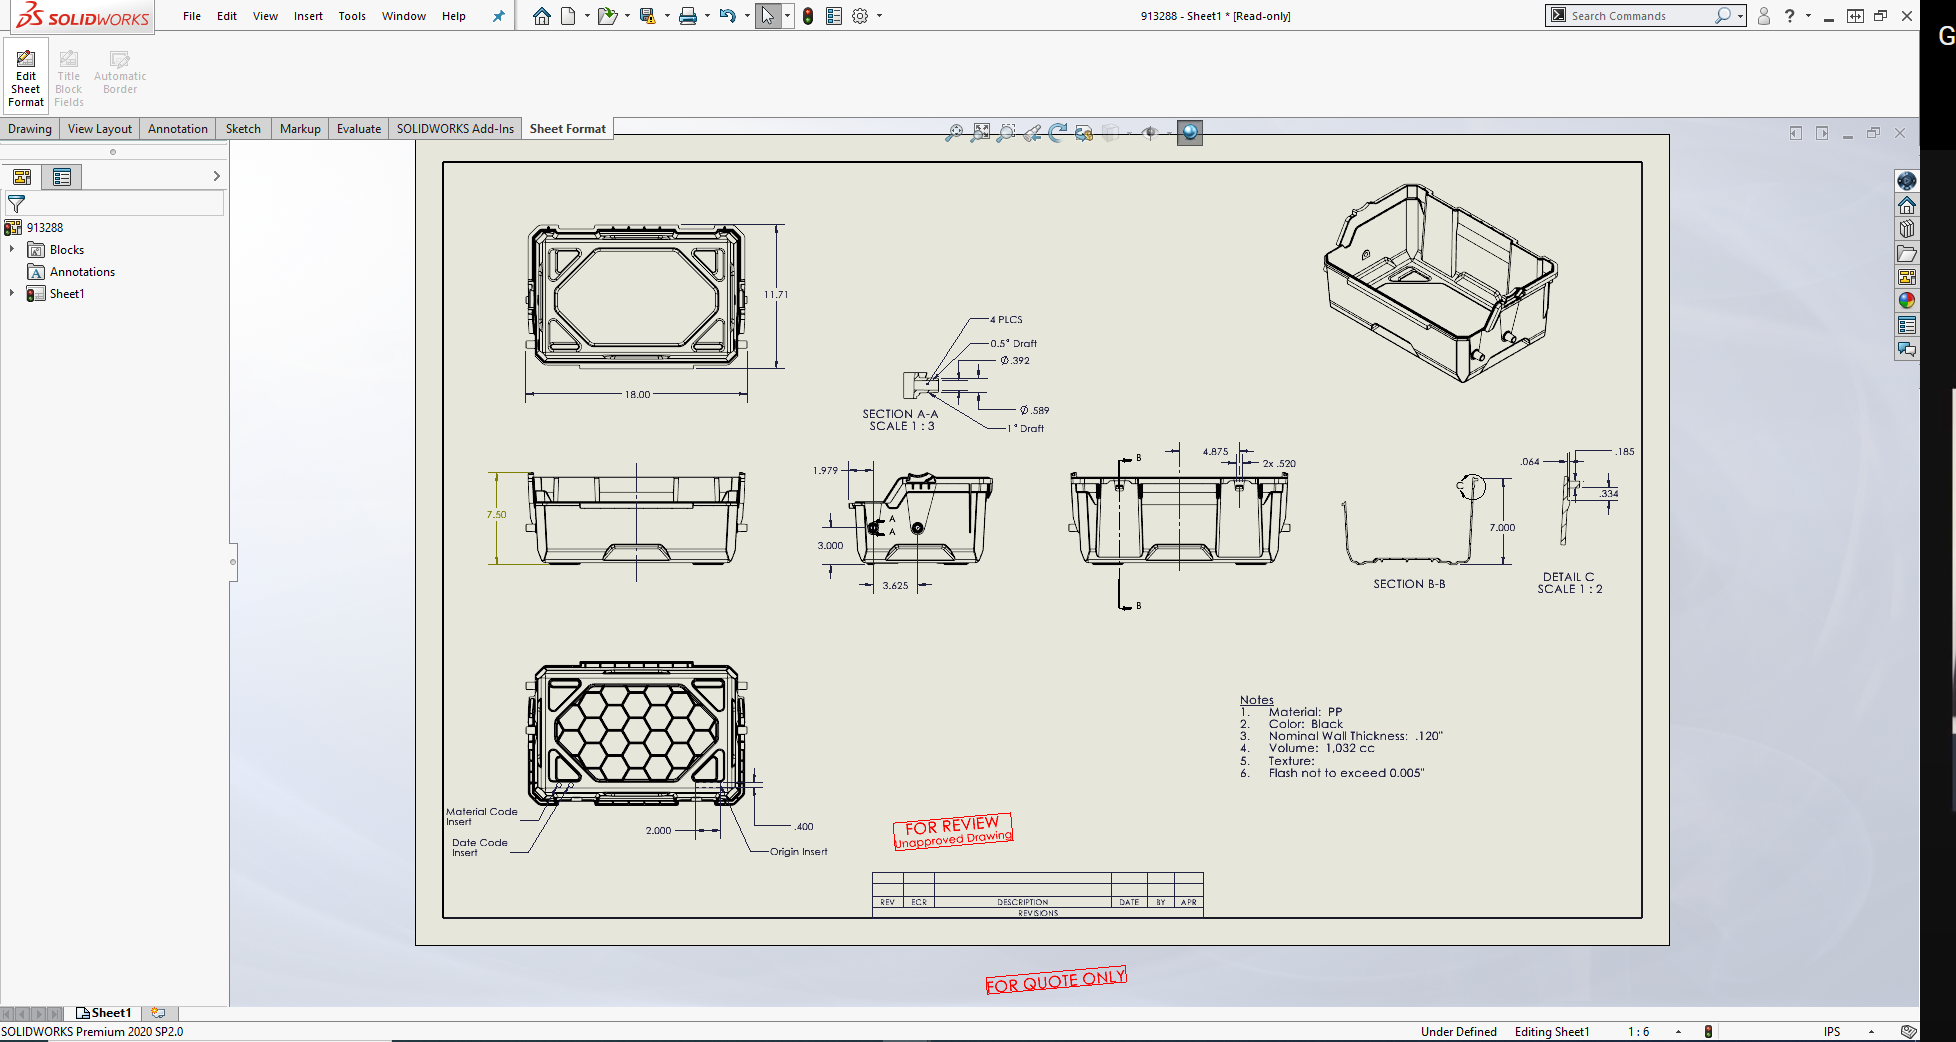Click Previous View icon in heads-up toolbar

[1032, 132]
